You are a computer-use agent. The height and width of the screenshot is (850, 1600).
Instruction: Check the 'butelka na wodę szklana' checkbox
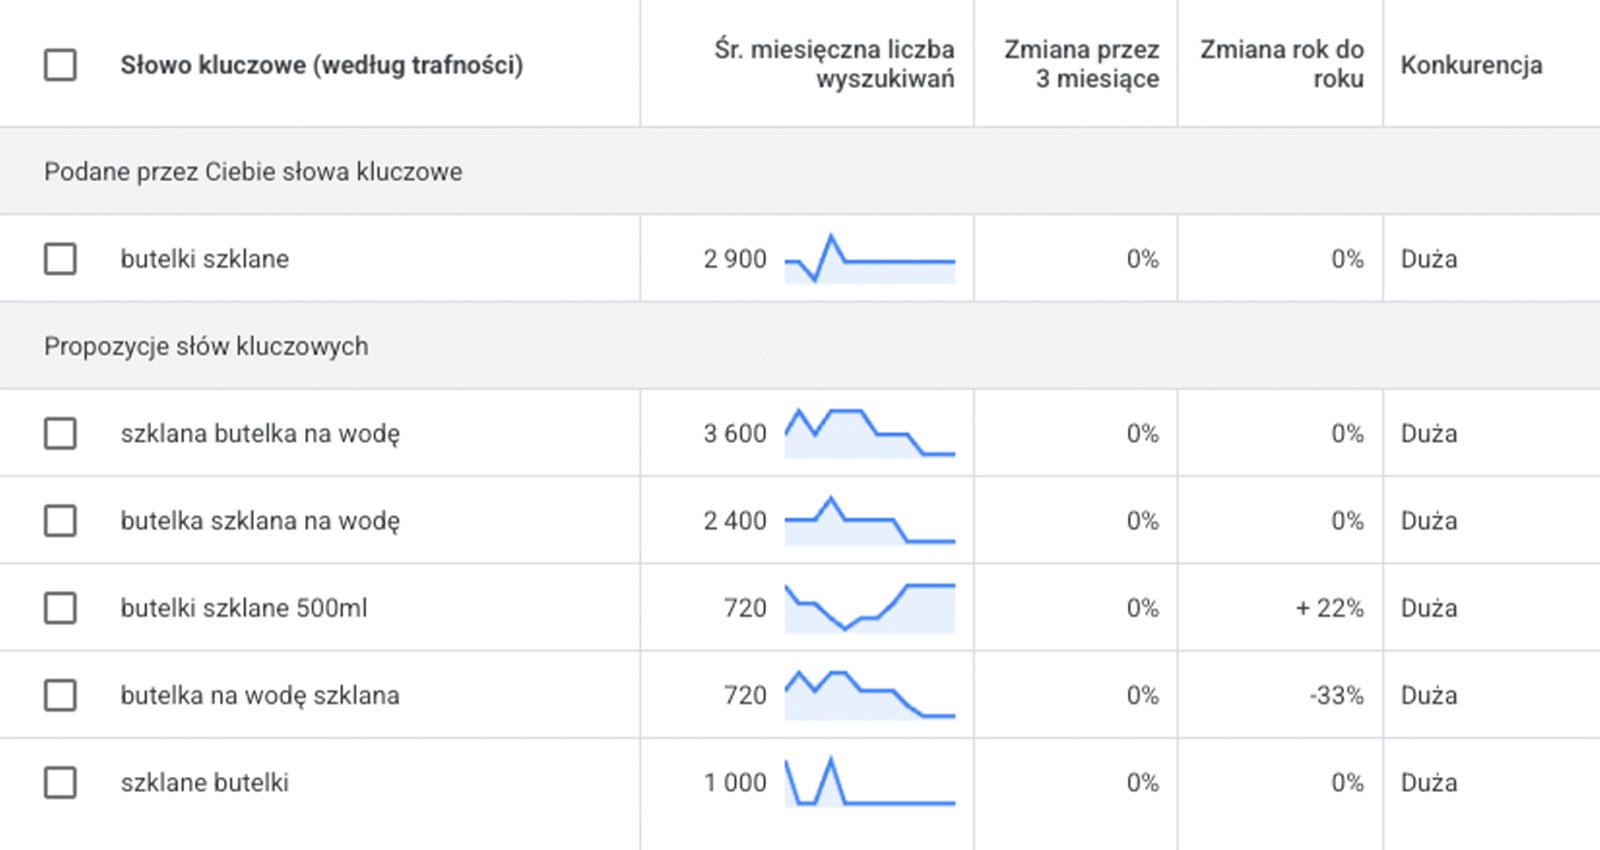coord(60,695)
